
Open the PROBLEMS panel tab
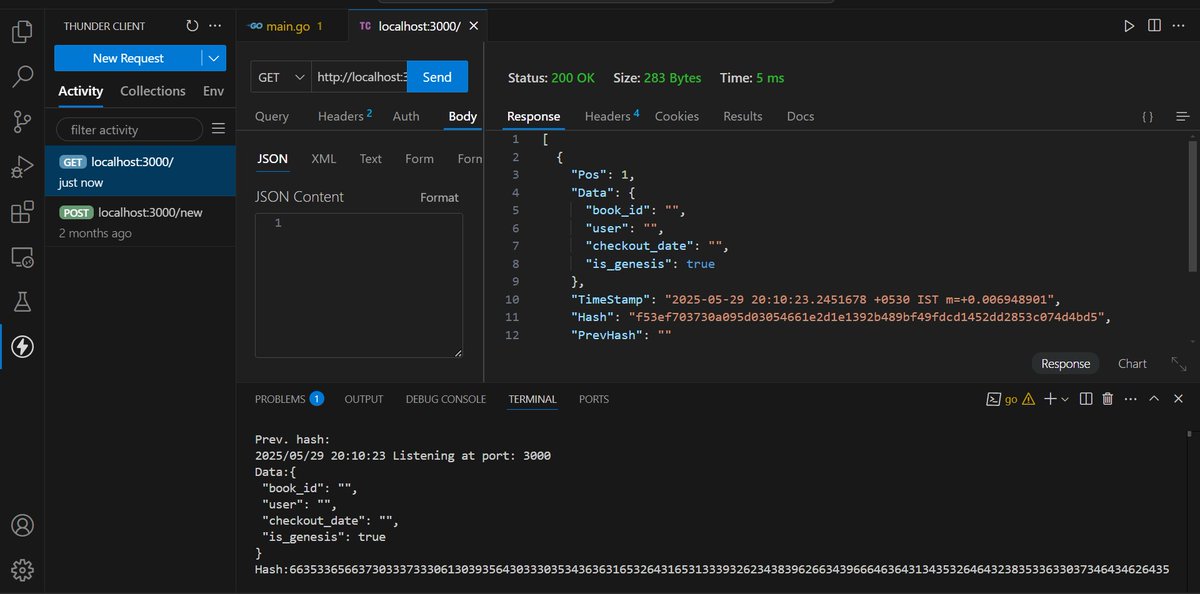tap(289, 399)
